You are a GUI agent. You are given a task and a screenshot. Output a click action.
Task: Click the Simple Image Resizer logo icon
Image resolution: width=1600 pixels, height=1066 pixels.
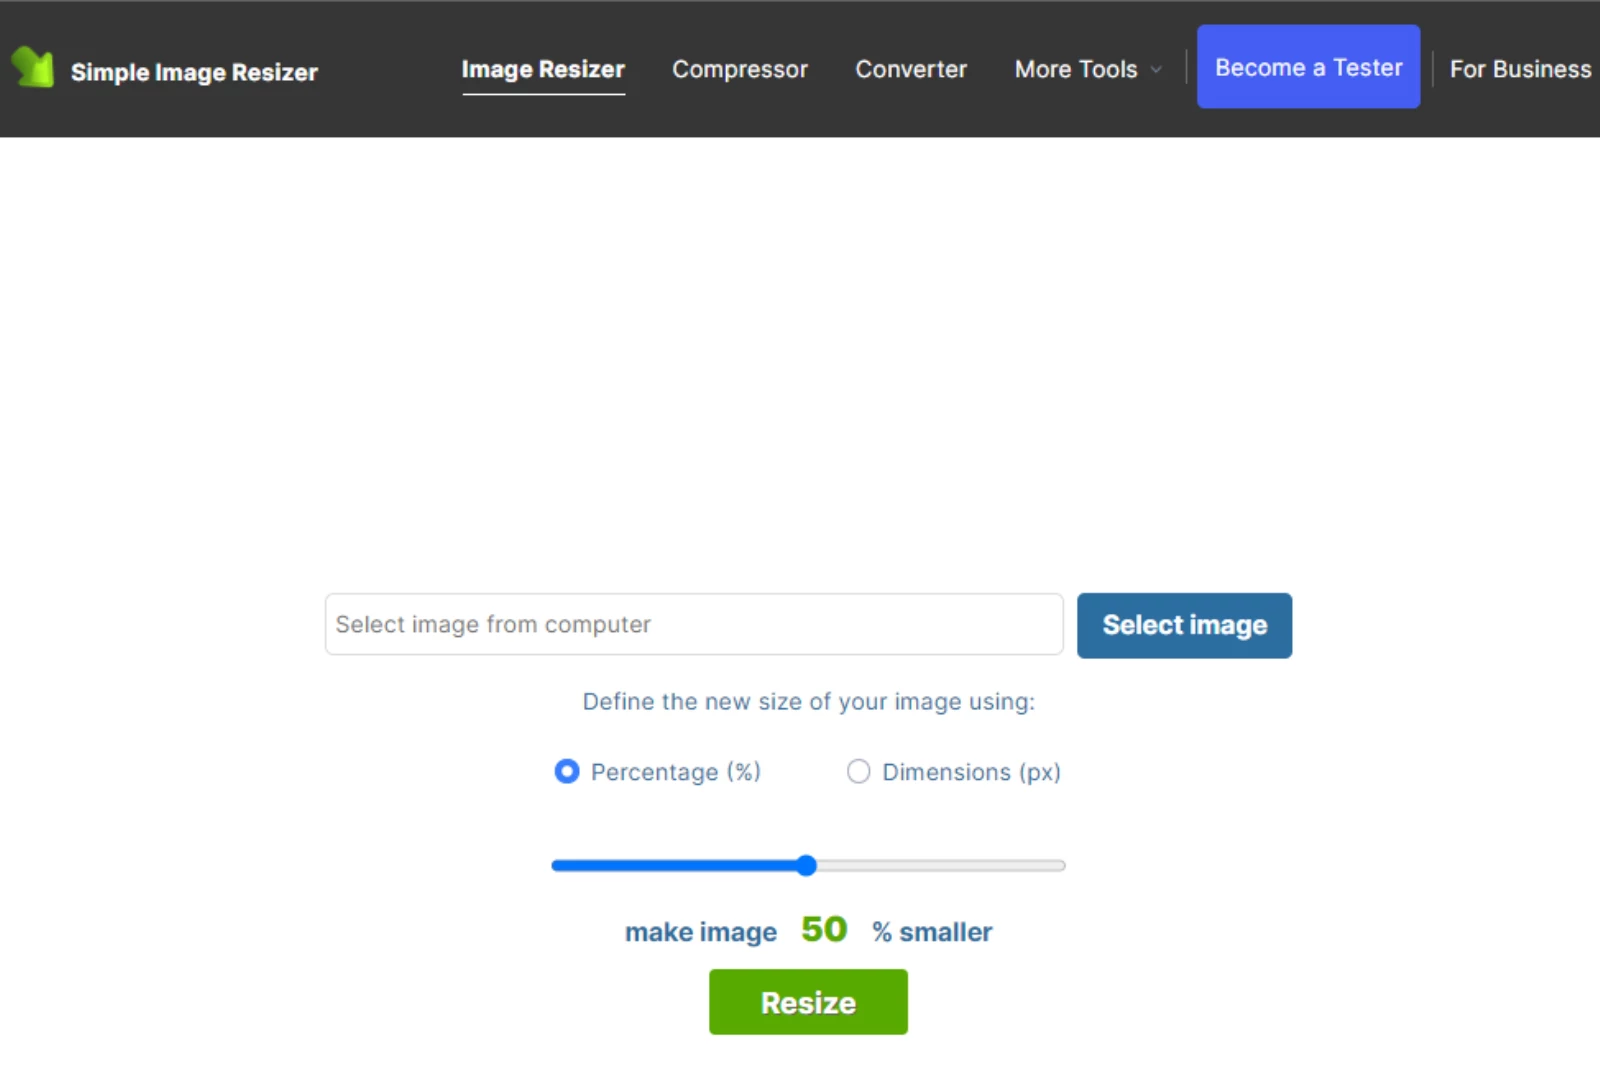(32, 68)
